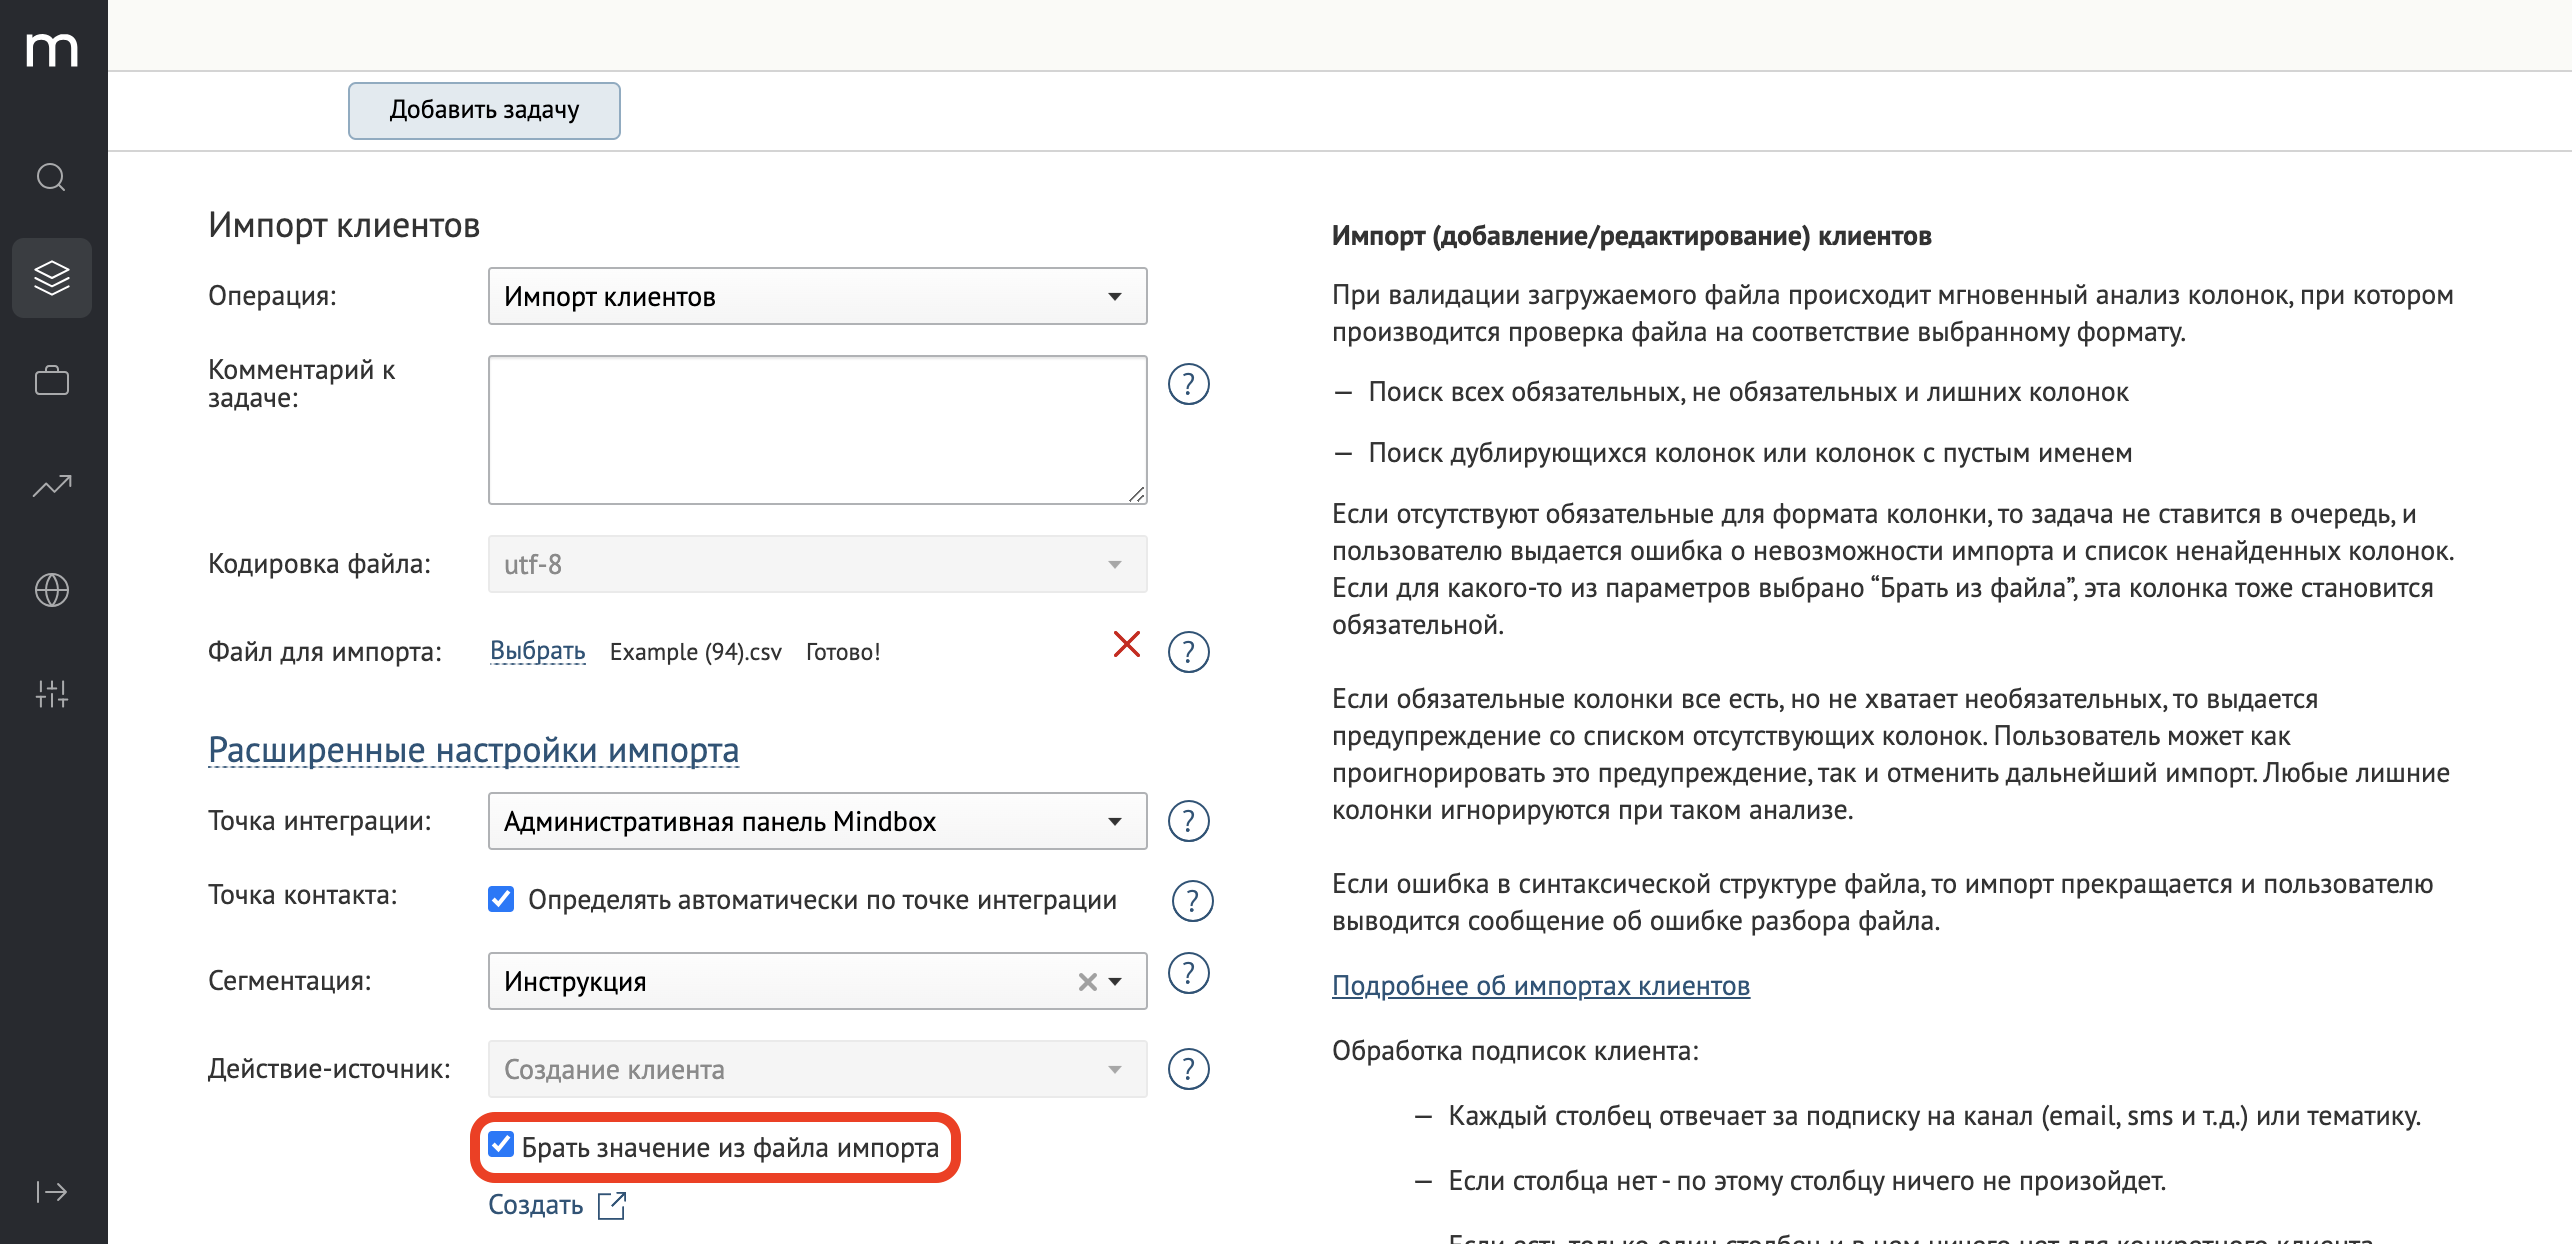
Task: Click the Mindbox logo icon
Action: 52,49
